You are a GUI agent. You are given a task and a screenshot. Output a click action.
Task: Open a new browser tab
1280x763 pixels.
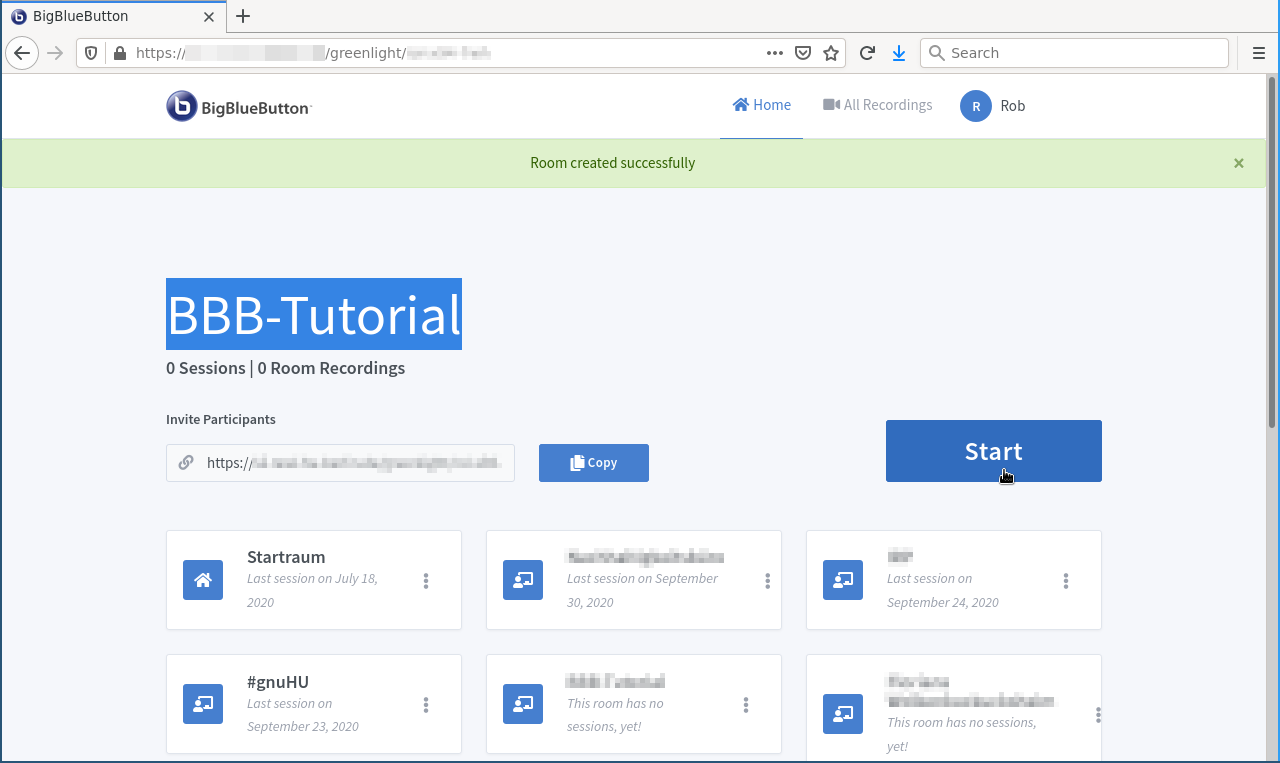pyautogui.click(x=243, y=16)
